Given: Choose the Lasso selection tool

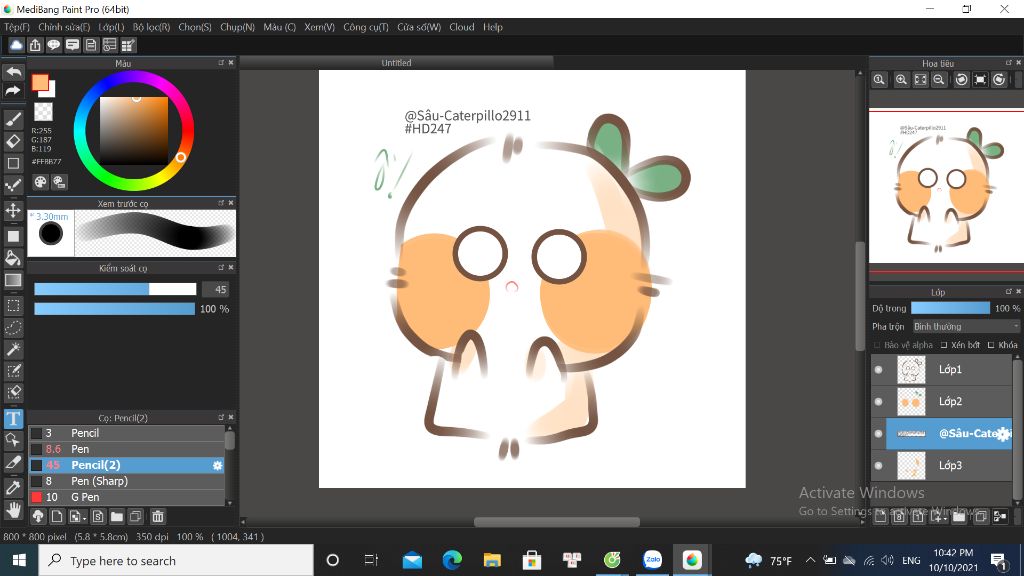Looking at the screenshot, I should click(13, 327).
